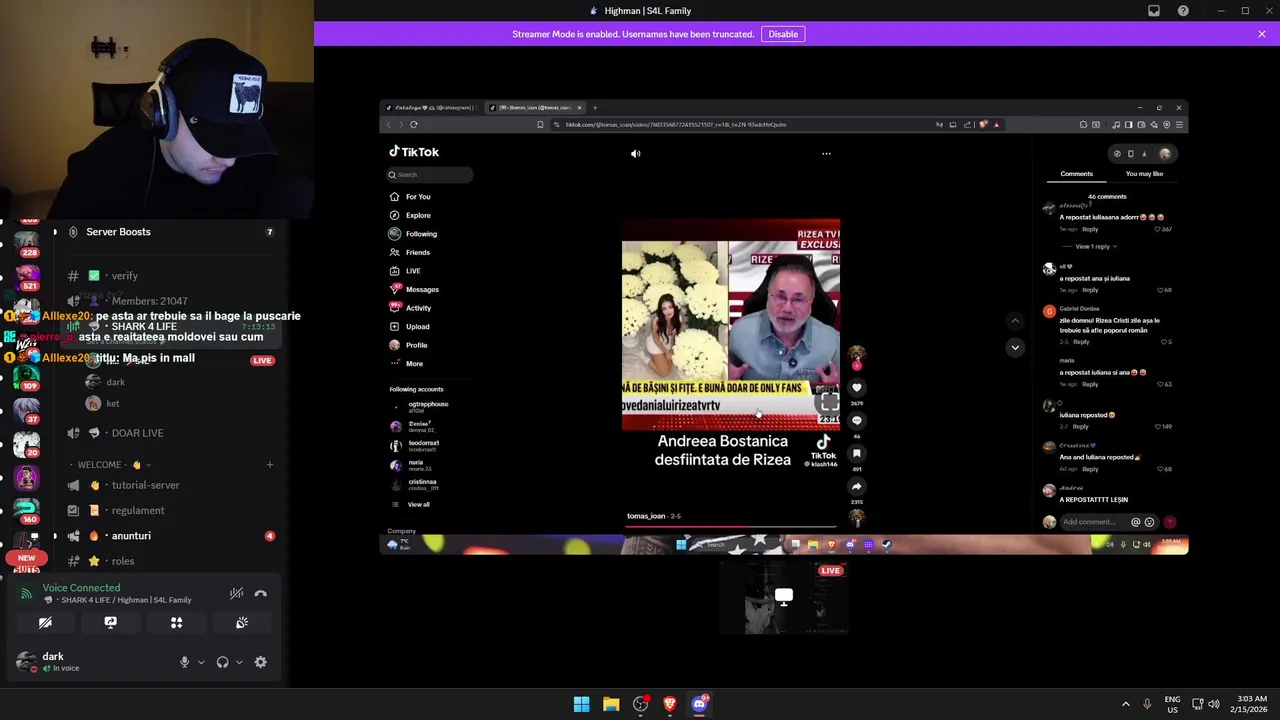Focus the TikTok search field
This screenshot has height=720, width=1280.
pyautogui.click(x=430, y=174)
